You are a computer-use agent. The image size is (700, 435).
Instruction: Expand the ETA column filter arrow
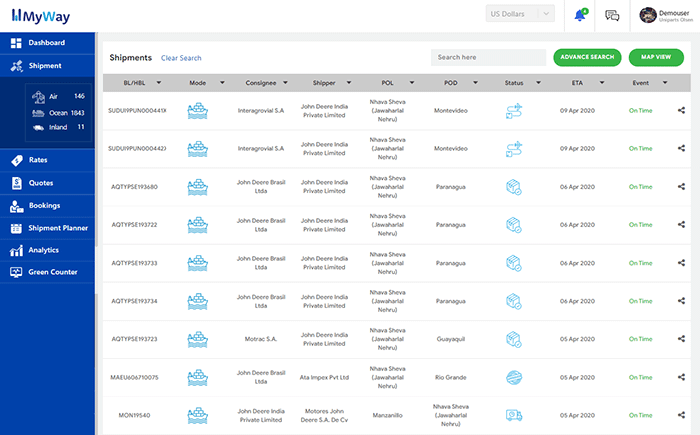[x=602, y=83]
